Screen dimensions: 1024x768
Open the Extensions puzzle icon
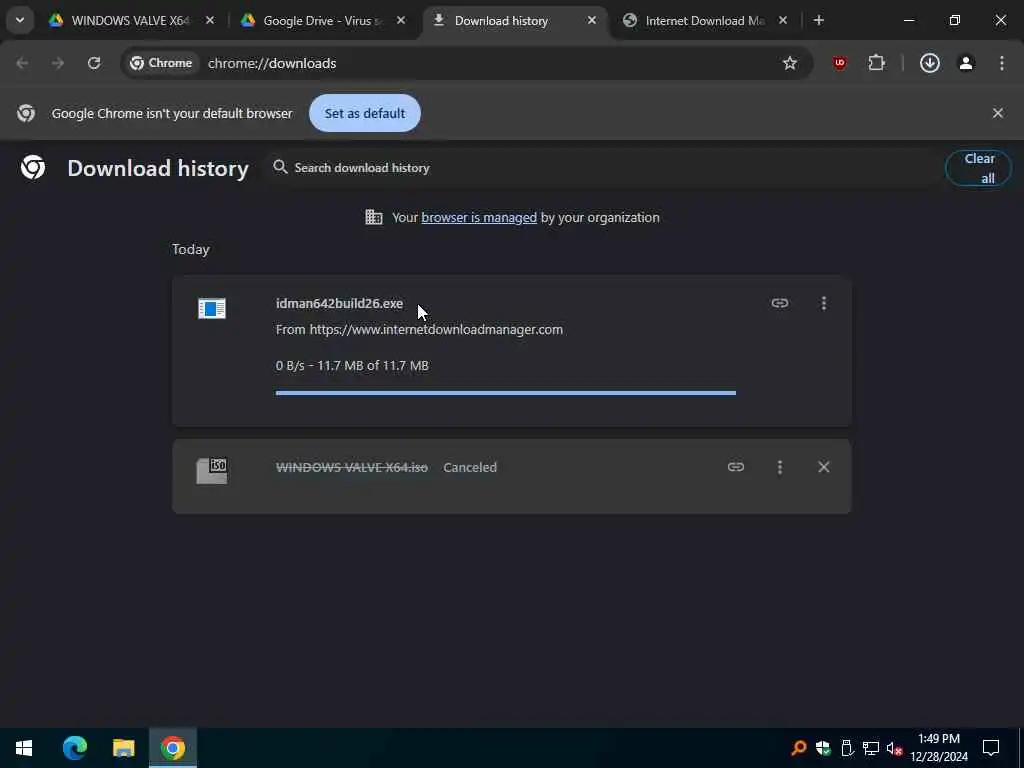pos(876,63)
